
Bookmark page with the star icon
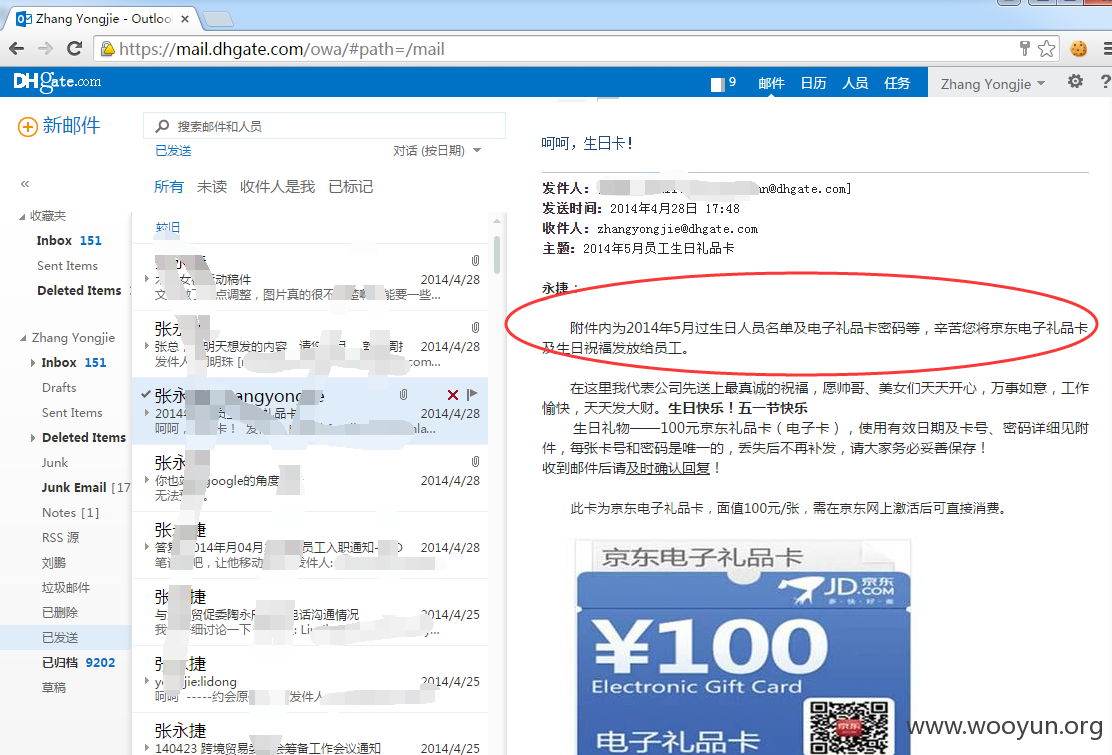(x=1046, y=49)
